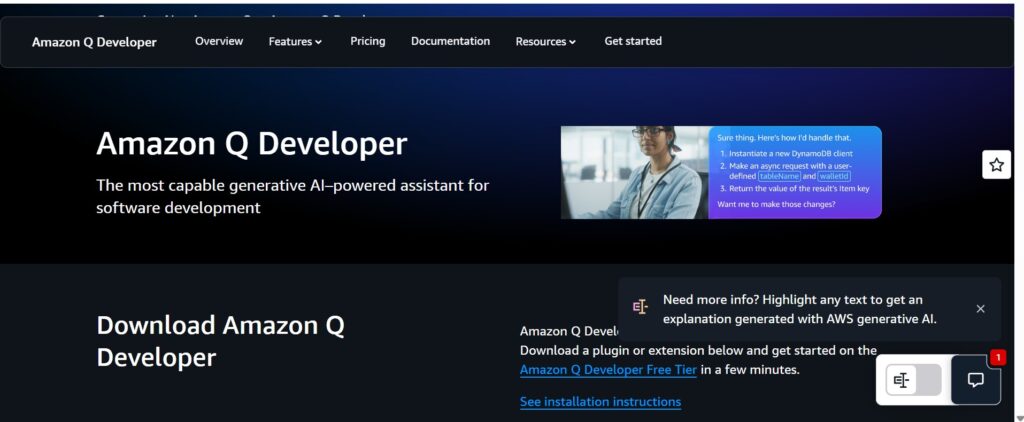Image resolution: width=1024 pixels, height=422 pixels.
Task: Click the chevron next to Features
Action: click(x=318, y=43)
